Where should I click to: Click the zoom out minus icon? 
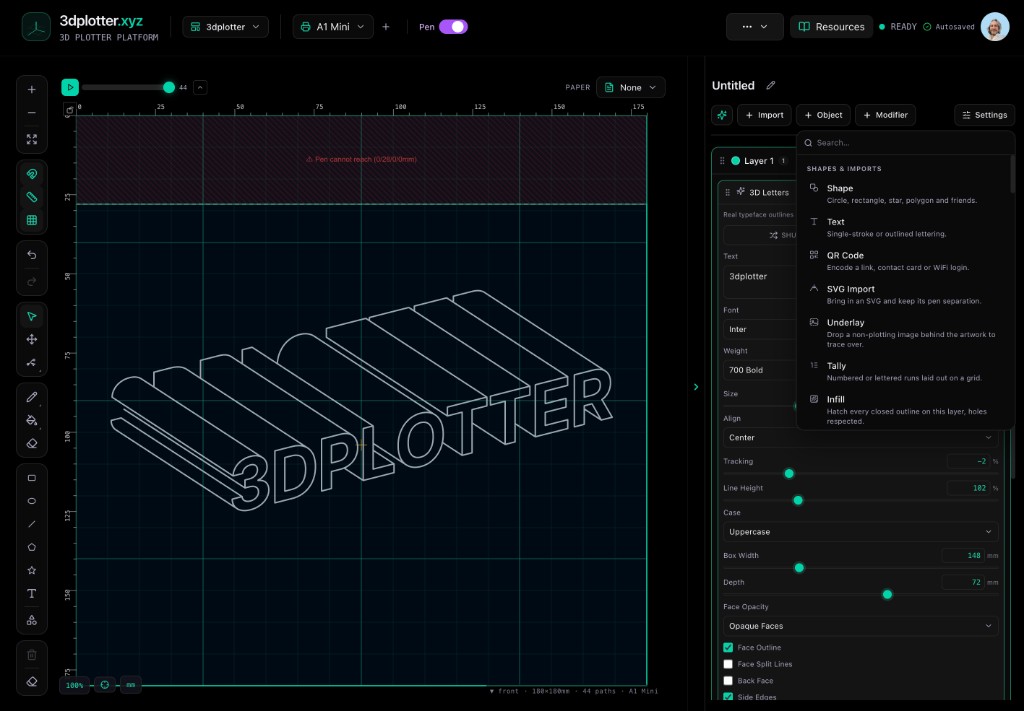click(31, 113)
